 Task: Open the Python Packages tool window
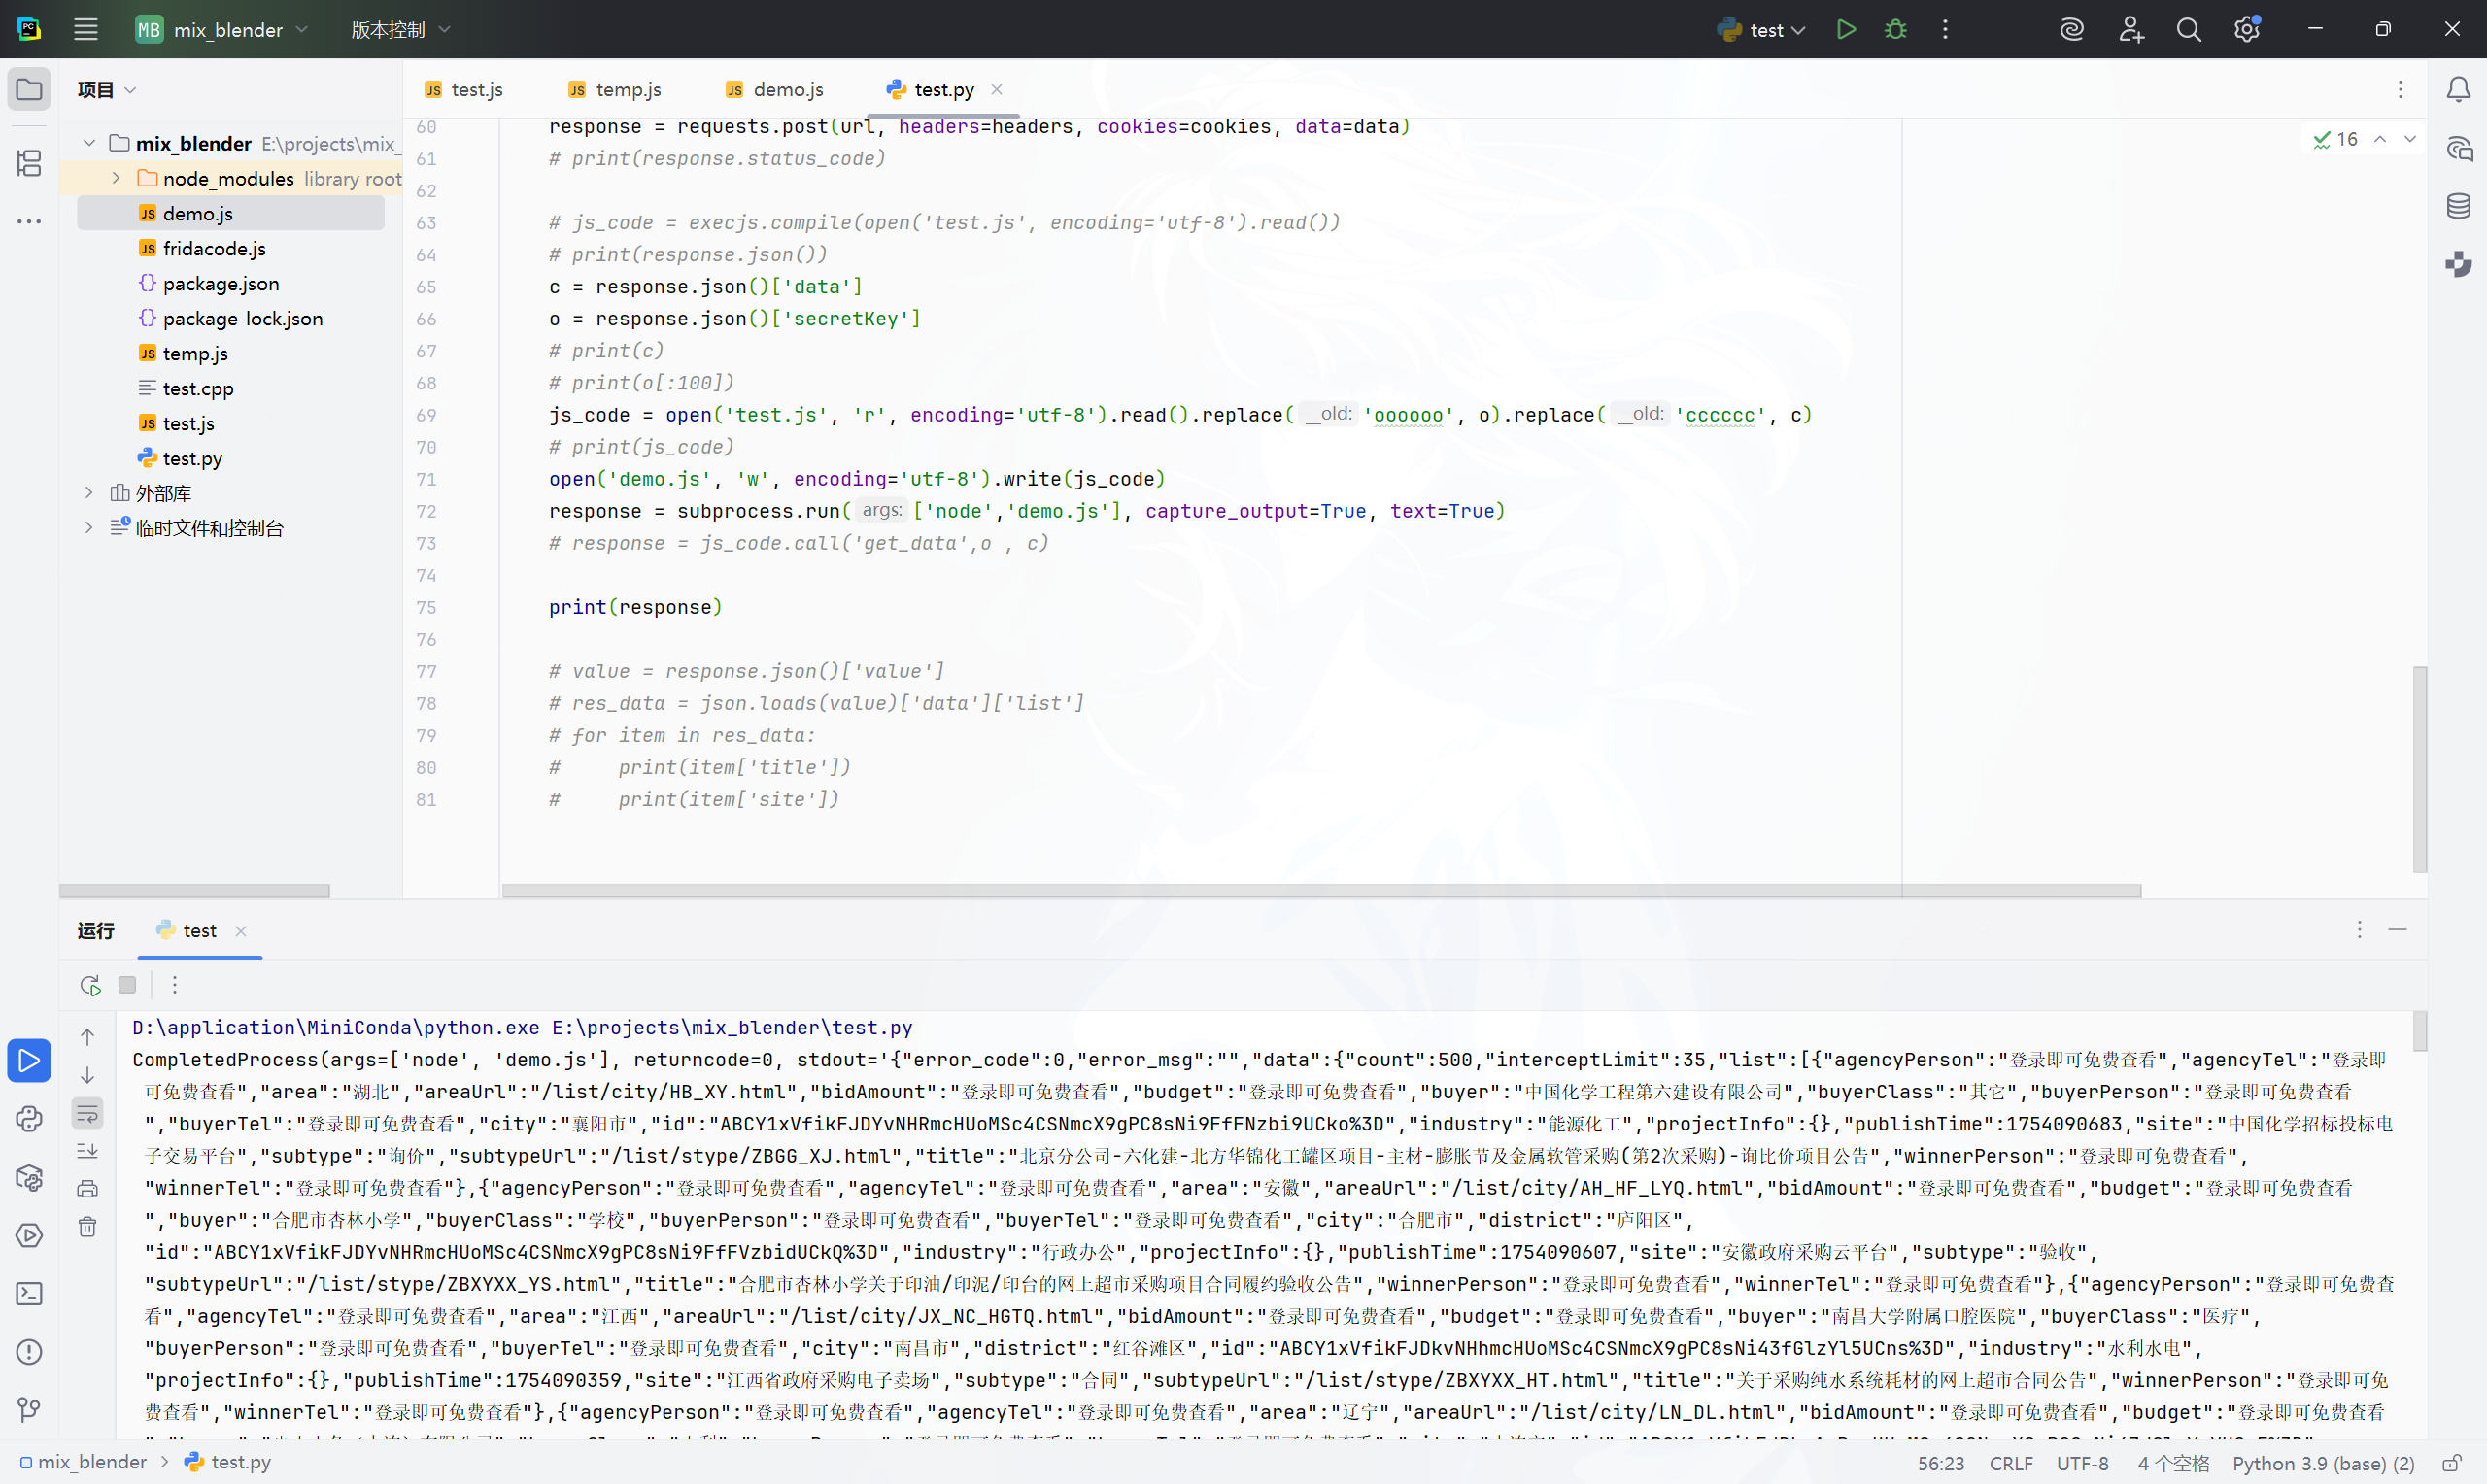coord(29,1178)
